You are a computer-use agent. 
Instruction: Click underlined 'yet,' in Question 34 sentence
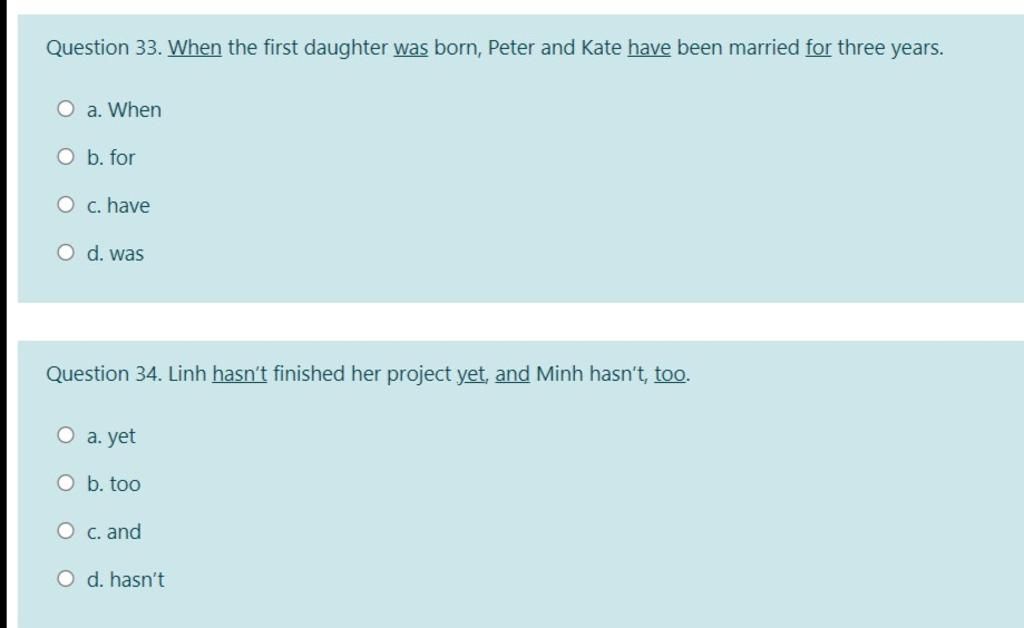coord(473,374)
